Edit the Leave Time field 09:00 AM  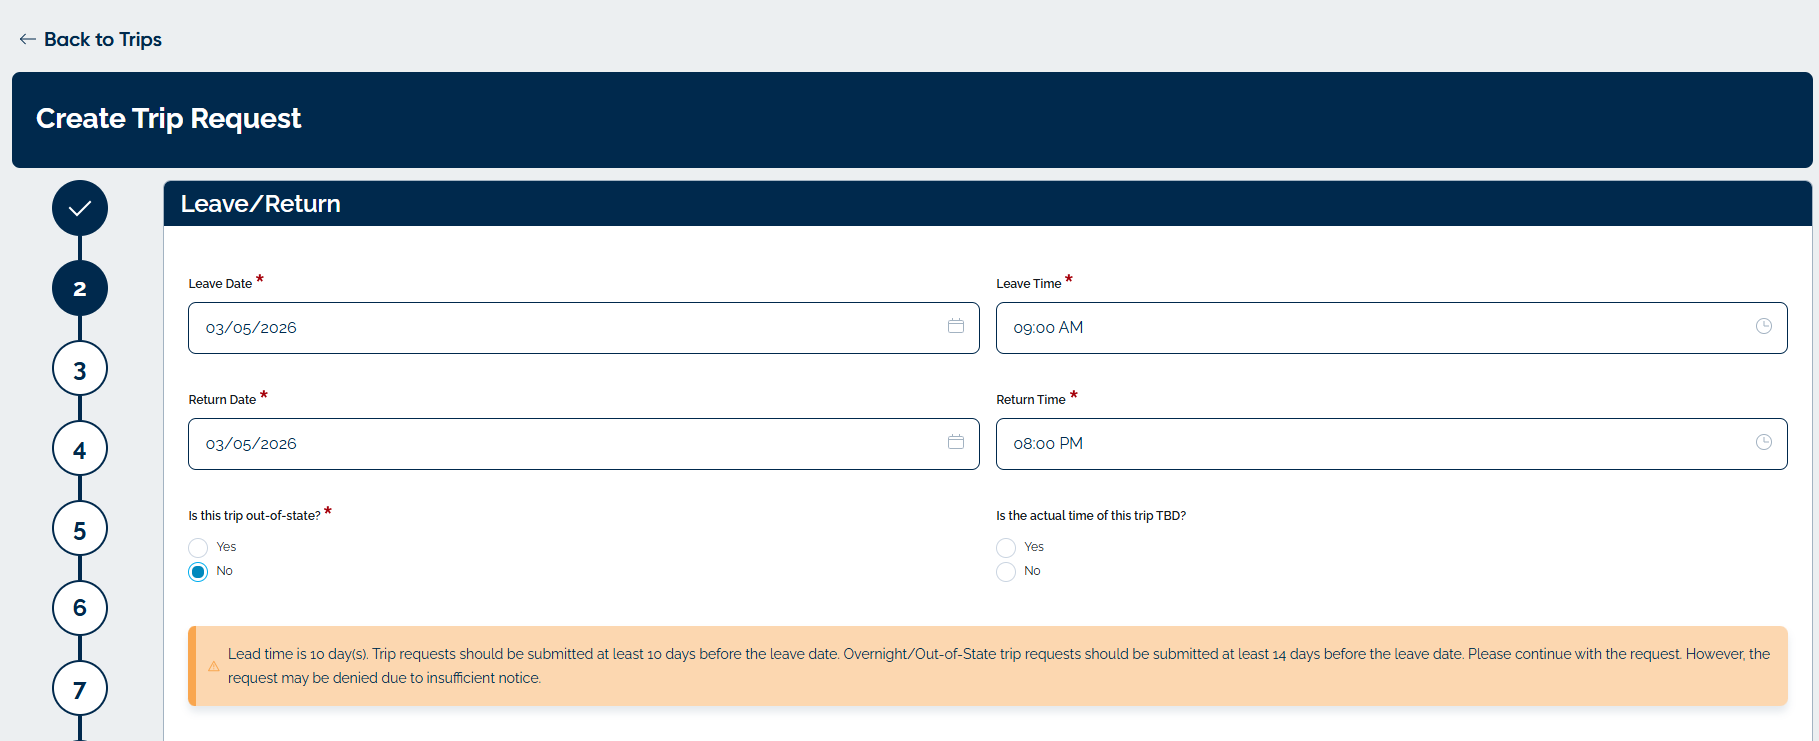(x=1392, y=328)
